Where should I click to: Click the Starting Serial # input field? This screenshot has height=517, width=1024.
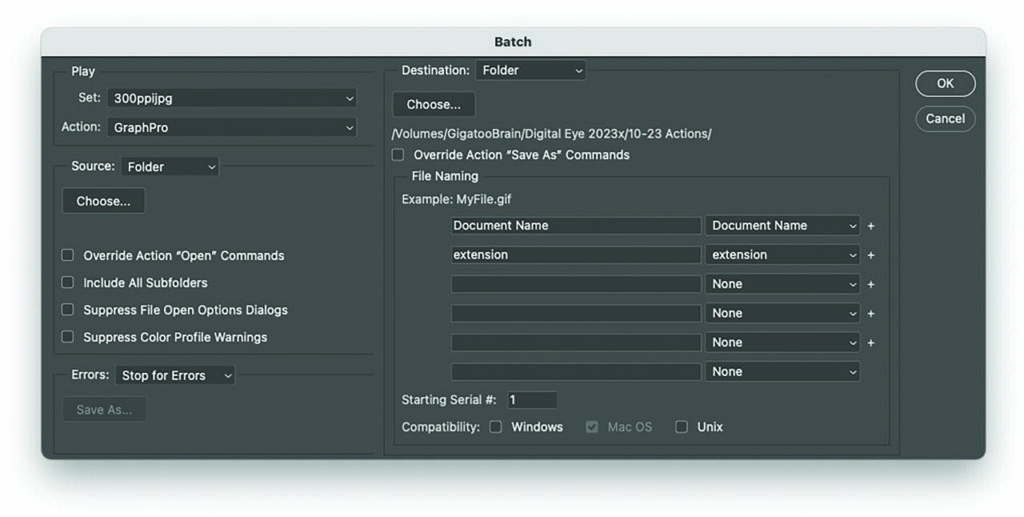[x=530, y=400]
